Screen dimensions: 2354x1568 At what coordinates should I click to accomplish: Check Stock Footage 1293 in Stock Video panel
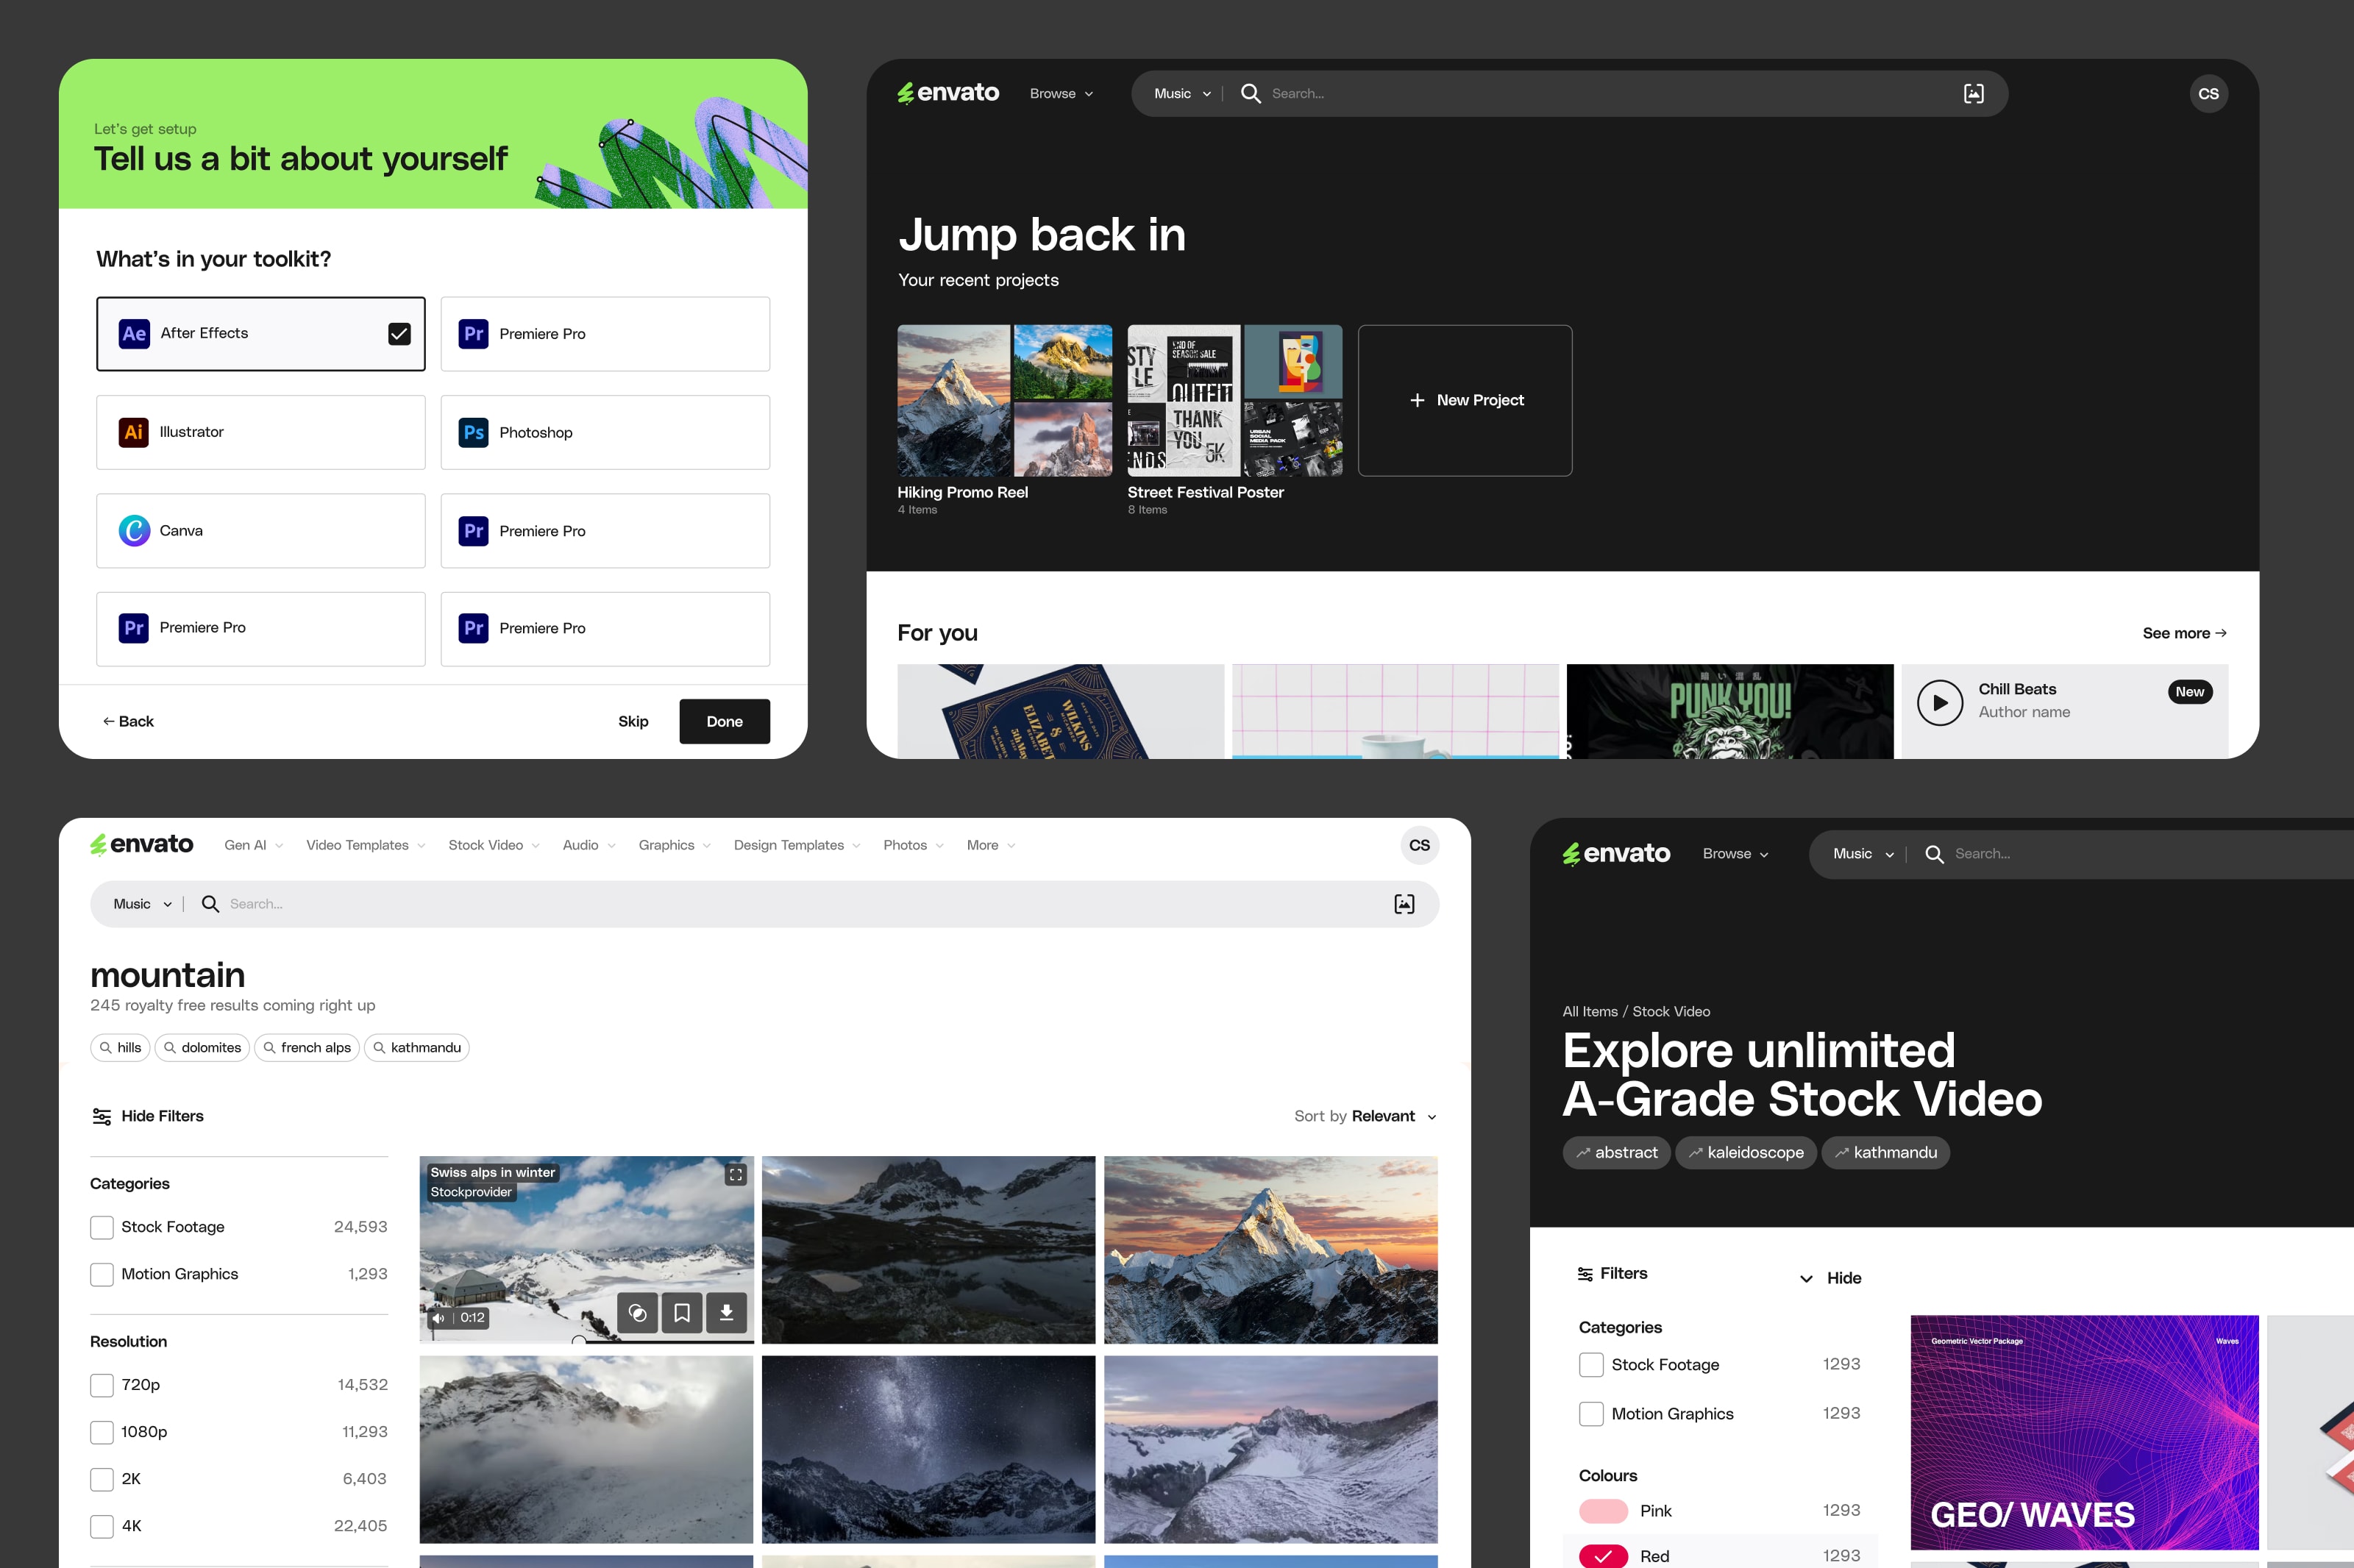(1591, 1365)
